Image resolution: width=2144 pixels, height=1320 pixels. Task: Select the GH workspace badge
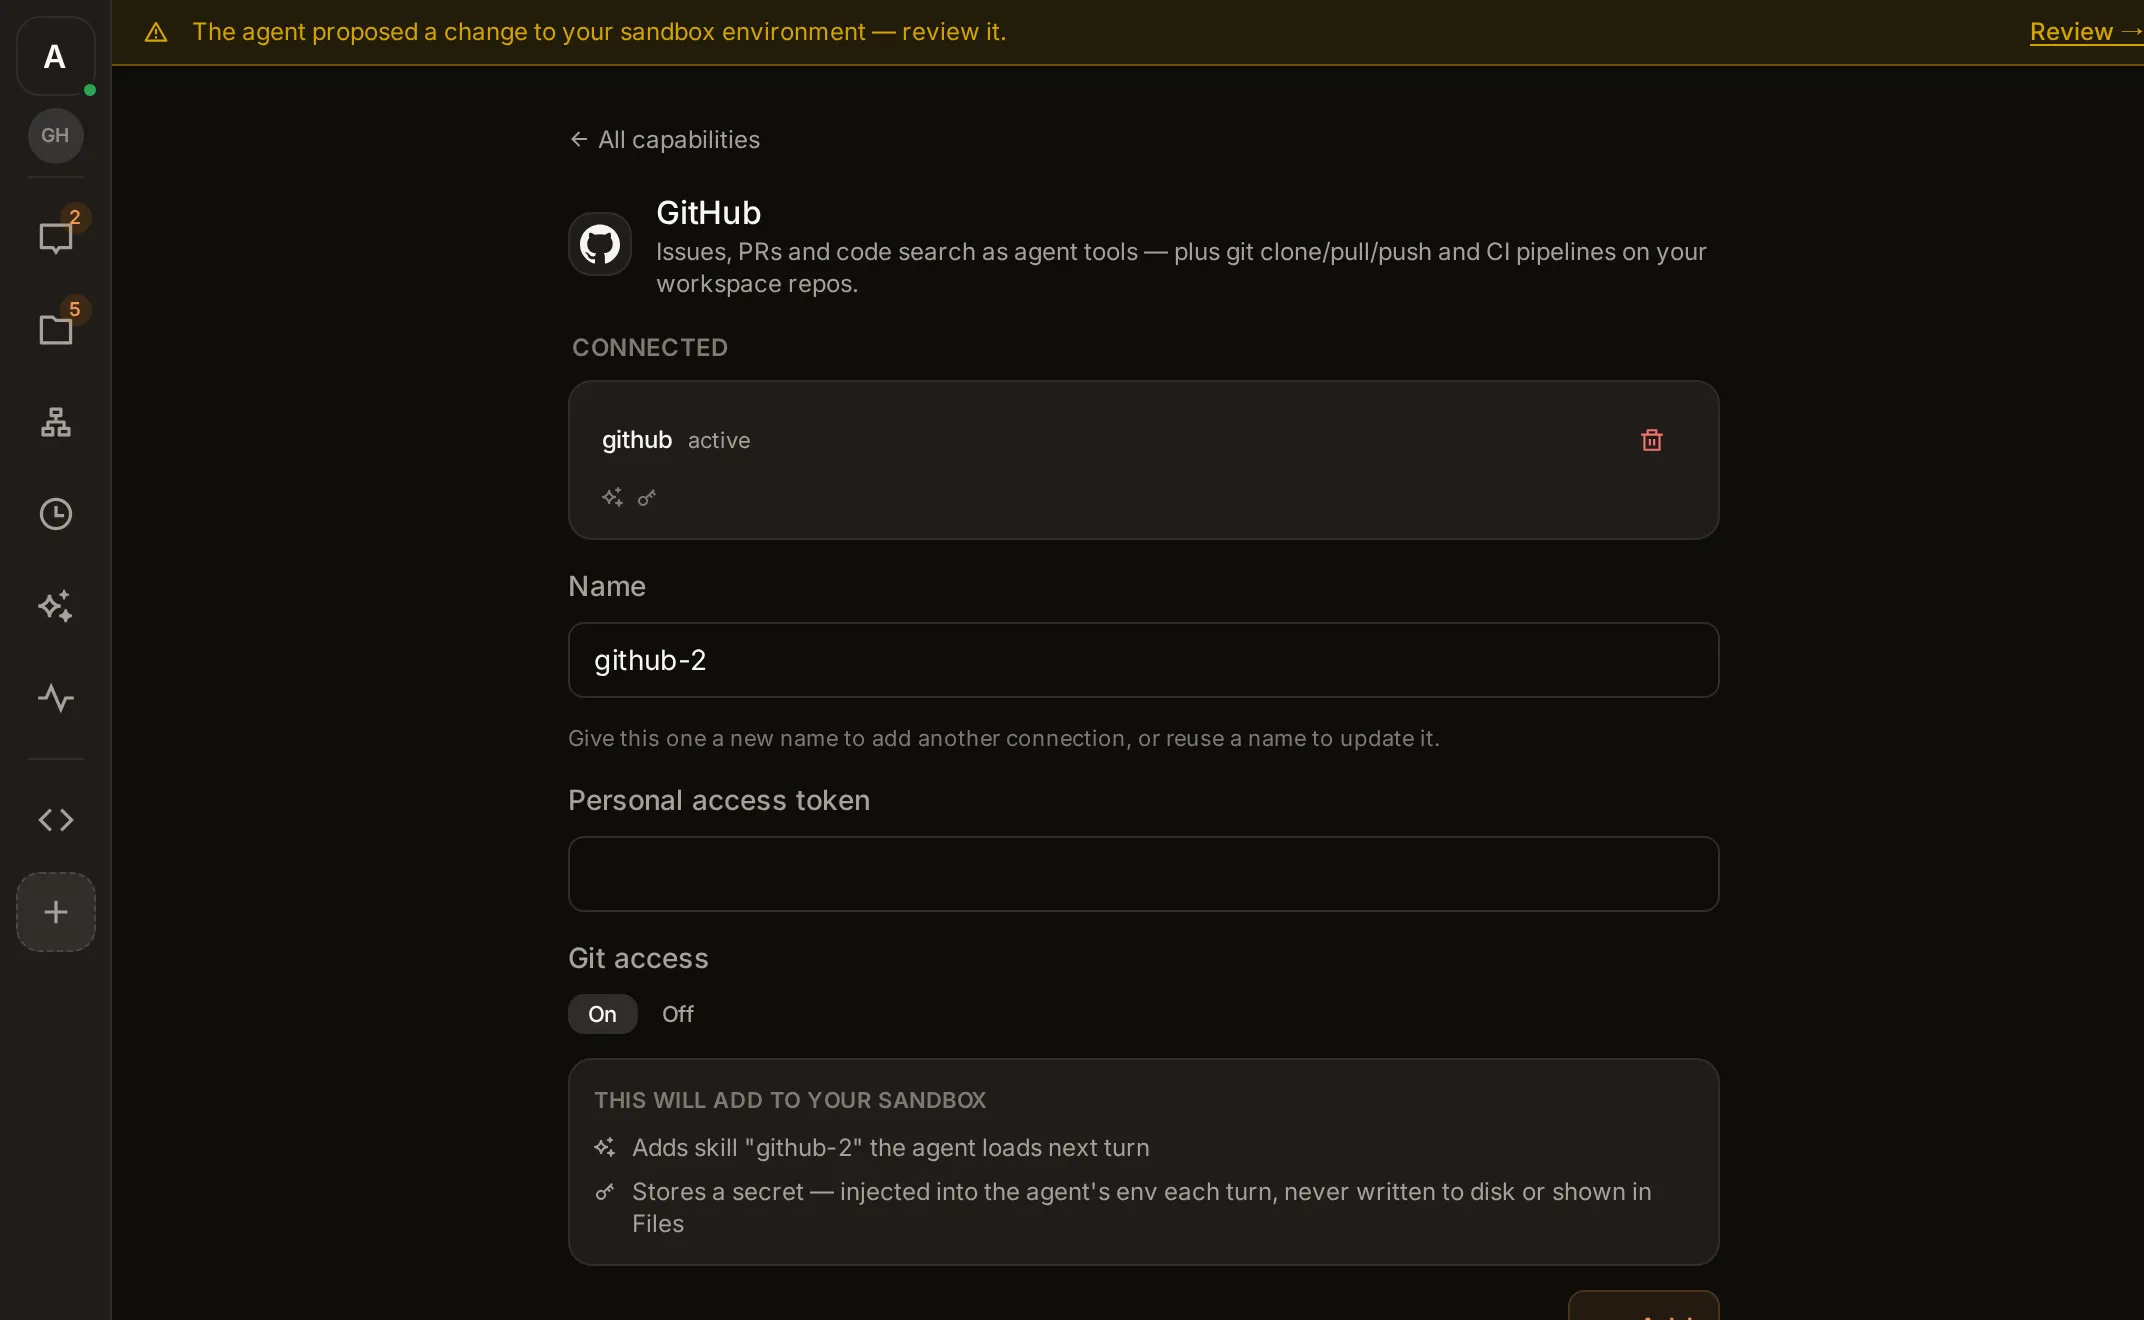pyautogui.click(x=55, y=135)
